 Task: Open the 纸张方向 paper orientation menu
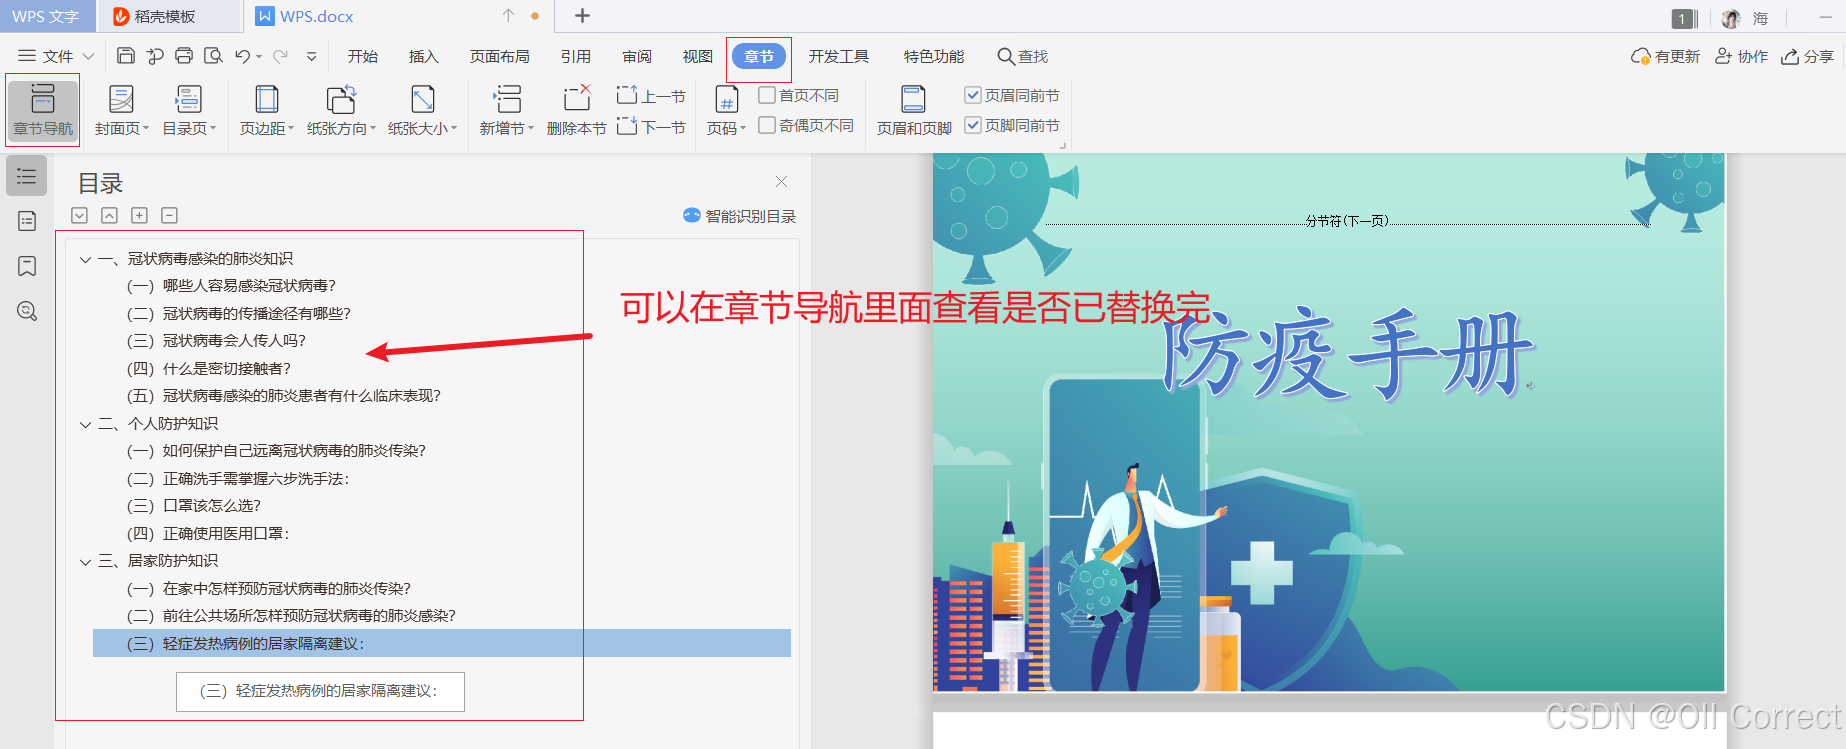point(341,110)
